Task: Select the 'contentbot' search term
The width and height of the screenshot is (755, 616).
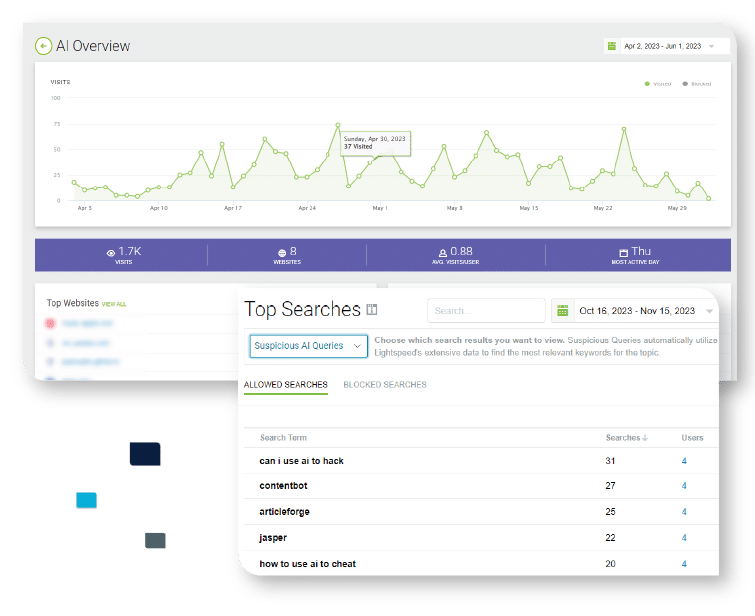Action: click(283, 486)
